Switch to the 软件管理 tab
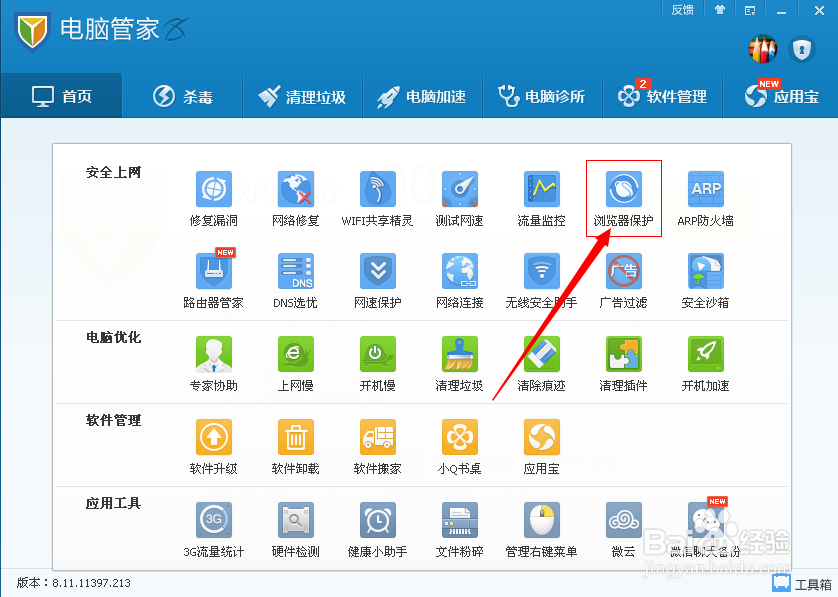Viewport: 838px width, 597px height. (x=663, y=96)
